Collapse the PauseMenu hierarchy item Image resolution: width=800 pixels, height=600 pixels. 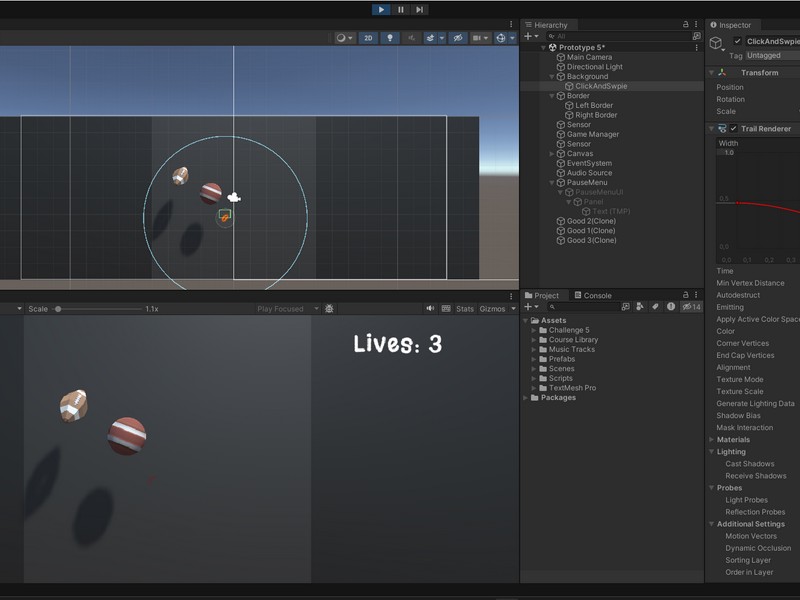552,183
